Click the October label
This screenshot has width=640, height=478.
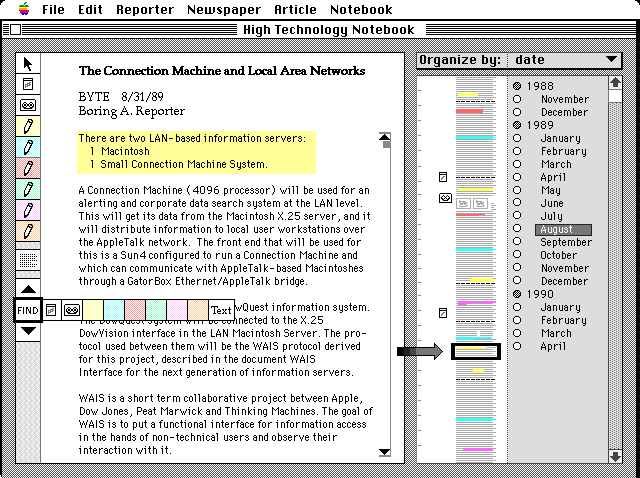click(x=558, y=255)
